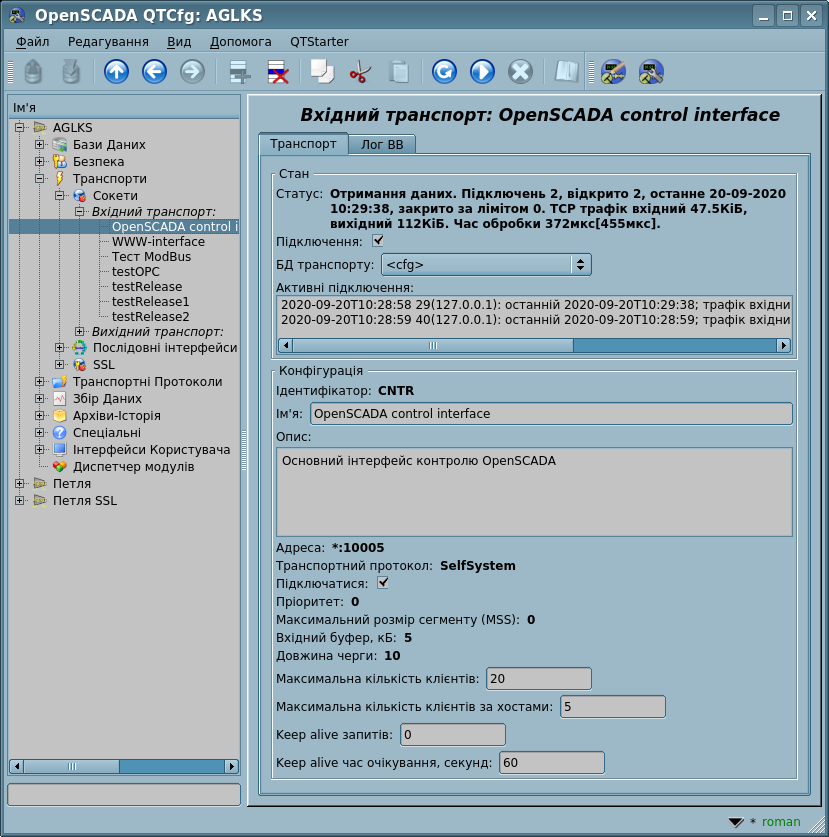Select testOPC transport in tree
Screen dimensions: 829x837
tap(136, 272)
